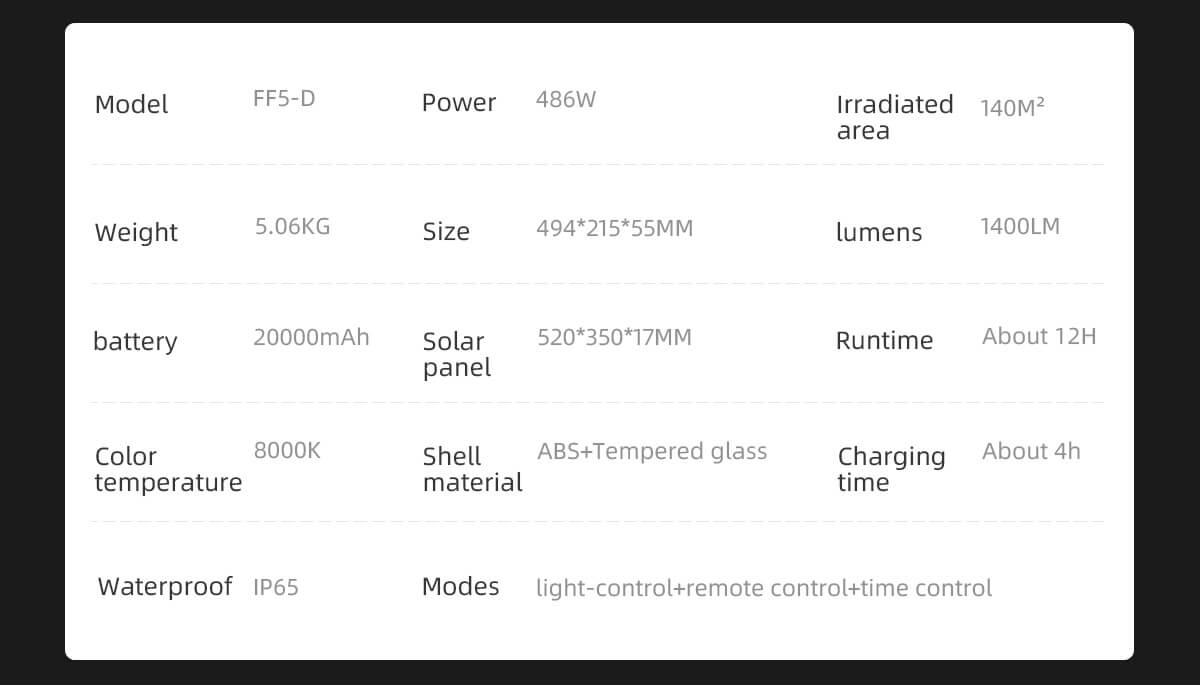Click the IP65 waterproof rating
This screenshot has width=1200, height=685.
(276, 587)
